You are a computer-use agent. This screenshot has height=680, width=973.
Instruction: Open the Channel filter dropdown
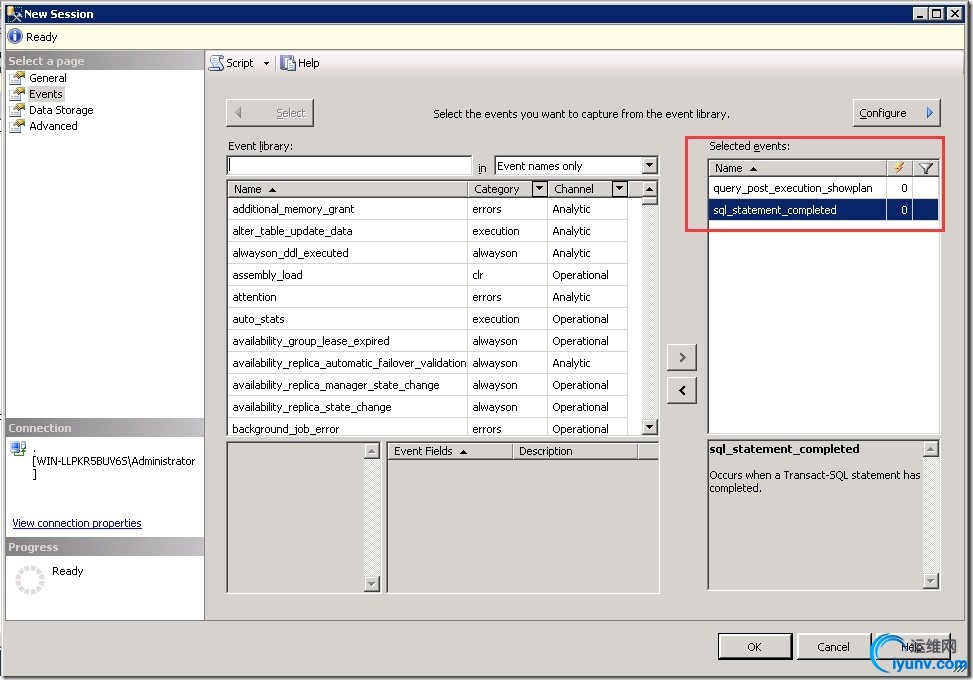619,189
